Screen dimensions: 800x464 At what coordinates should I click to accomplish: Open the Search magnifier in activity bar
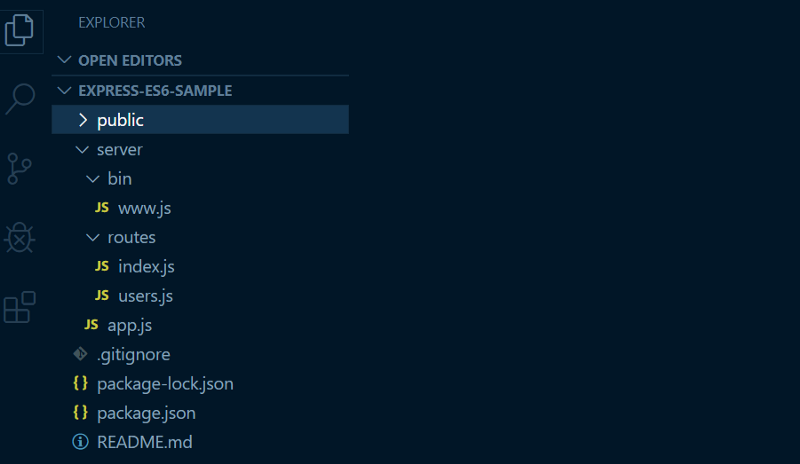point(20,99)
